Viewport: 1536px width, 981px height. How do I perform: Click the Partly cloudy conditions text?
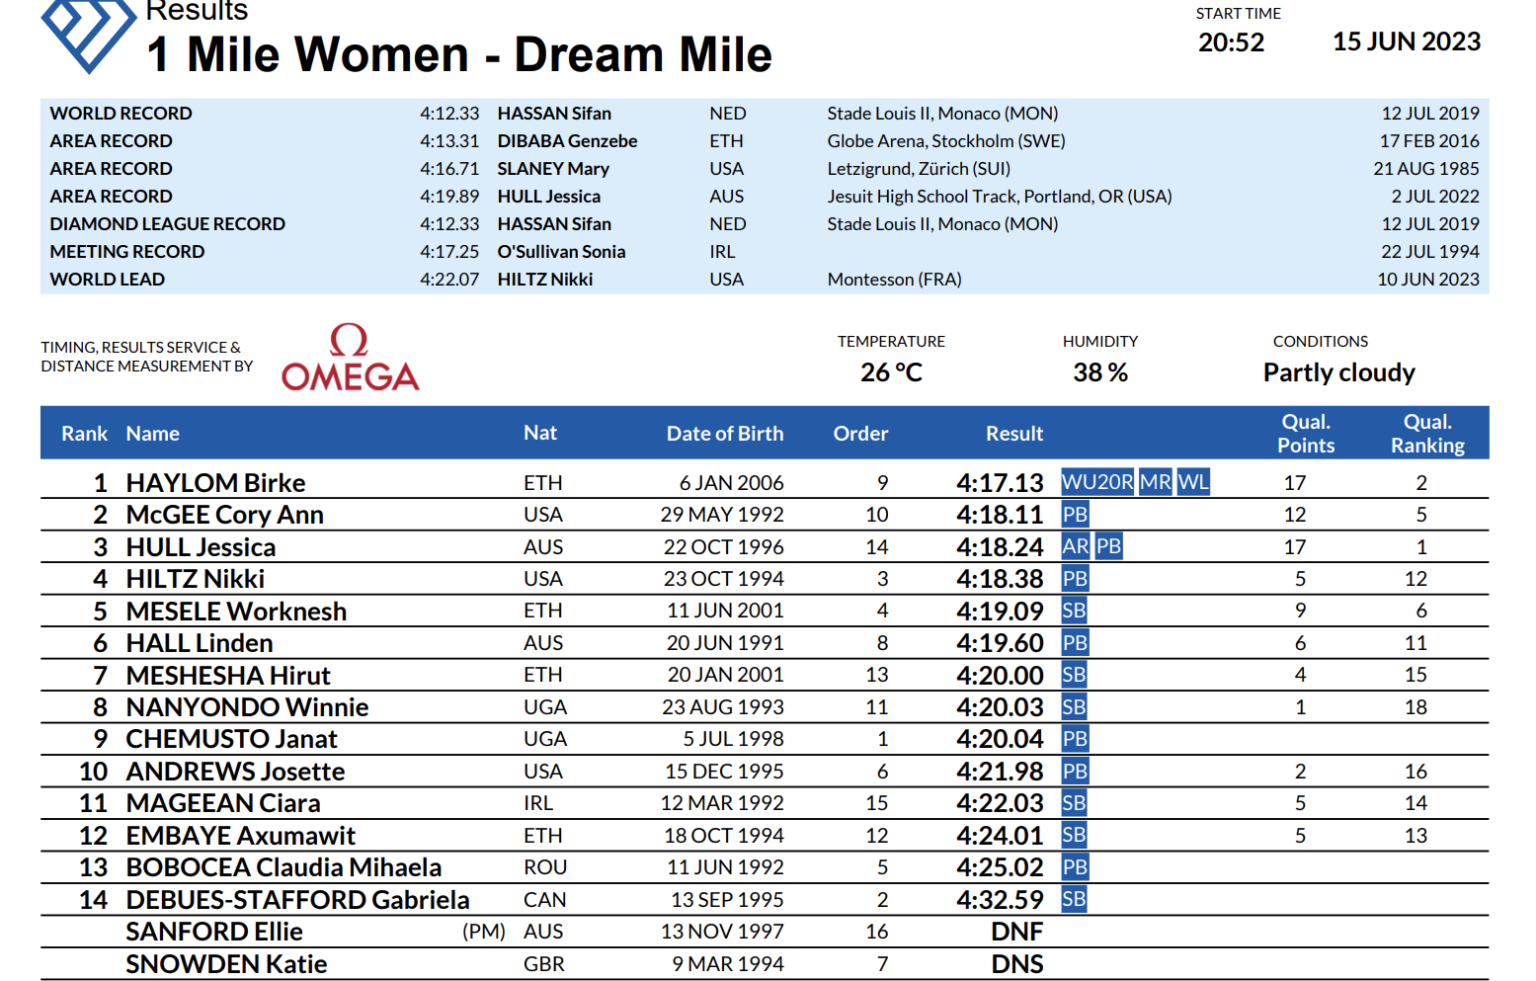coord(1339,373)
